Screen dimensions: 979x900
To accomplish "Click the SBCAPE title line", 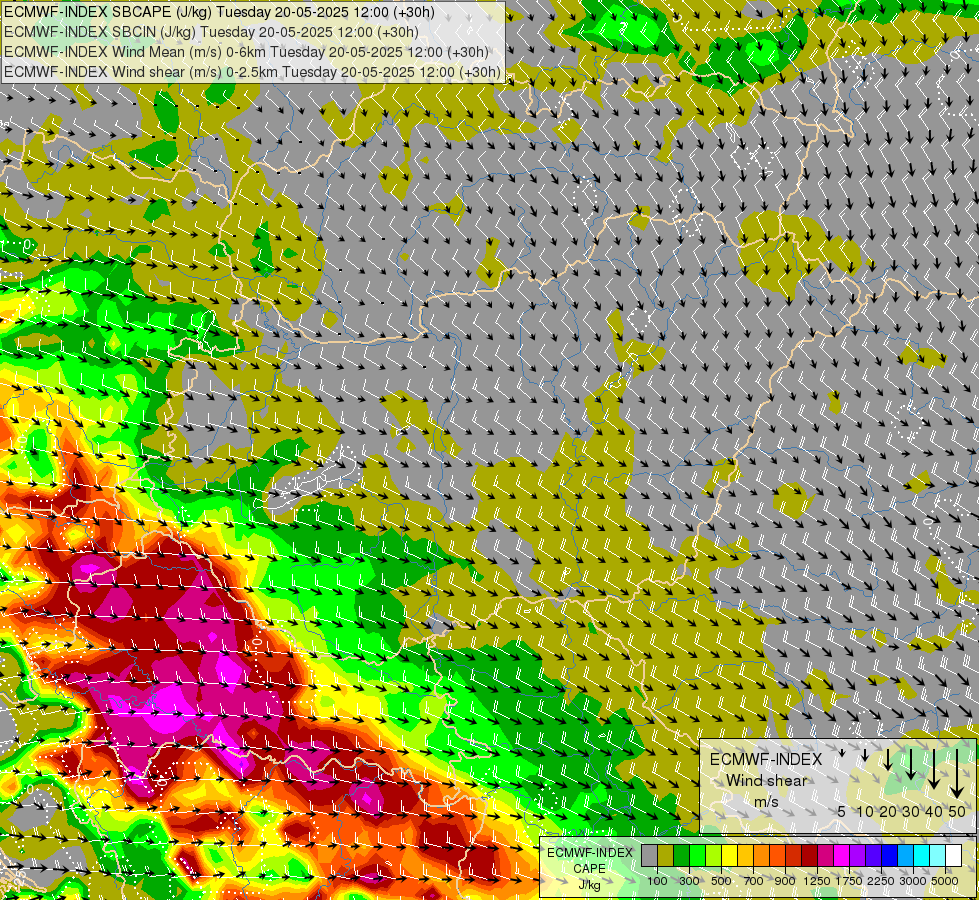I will [220, 11].
